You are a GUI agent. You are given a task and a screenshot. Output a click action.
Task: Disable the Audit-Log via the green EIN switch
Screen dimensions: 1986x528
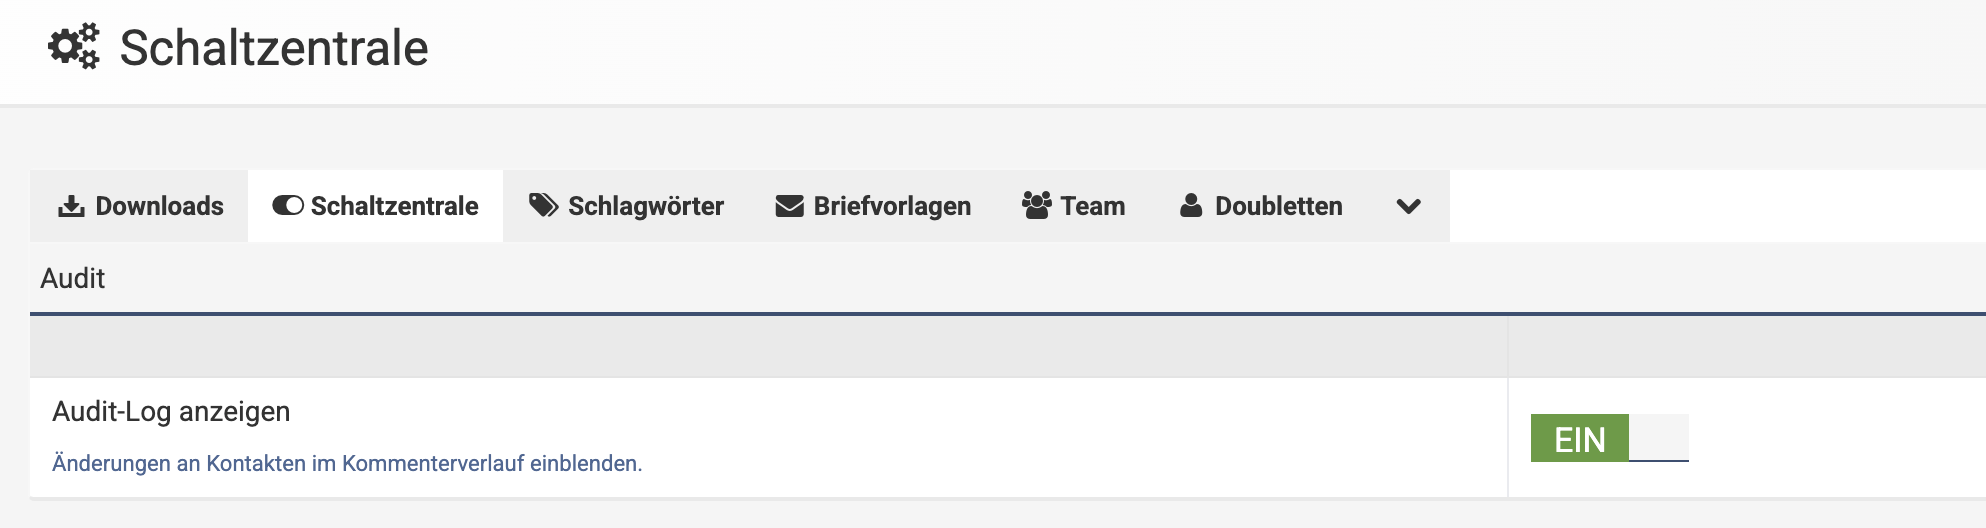click(x=1579, y=439)
